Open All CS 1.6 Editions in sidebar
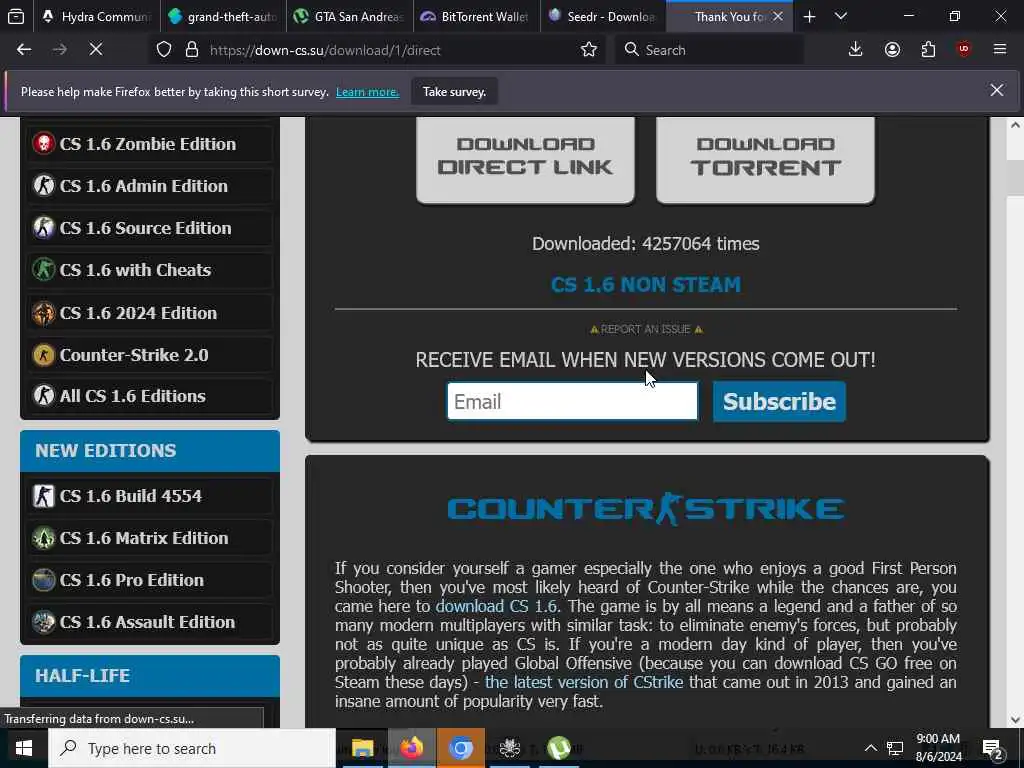The width and height of the screenshot is (1024, 768). point(150,396)
